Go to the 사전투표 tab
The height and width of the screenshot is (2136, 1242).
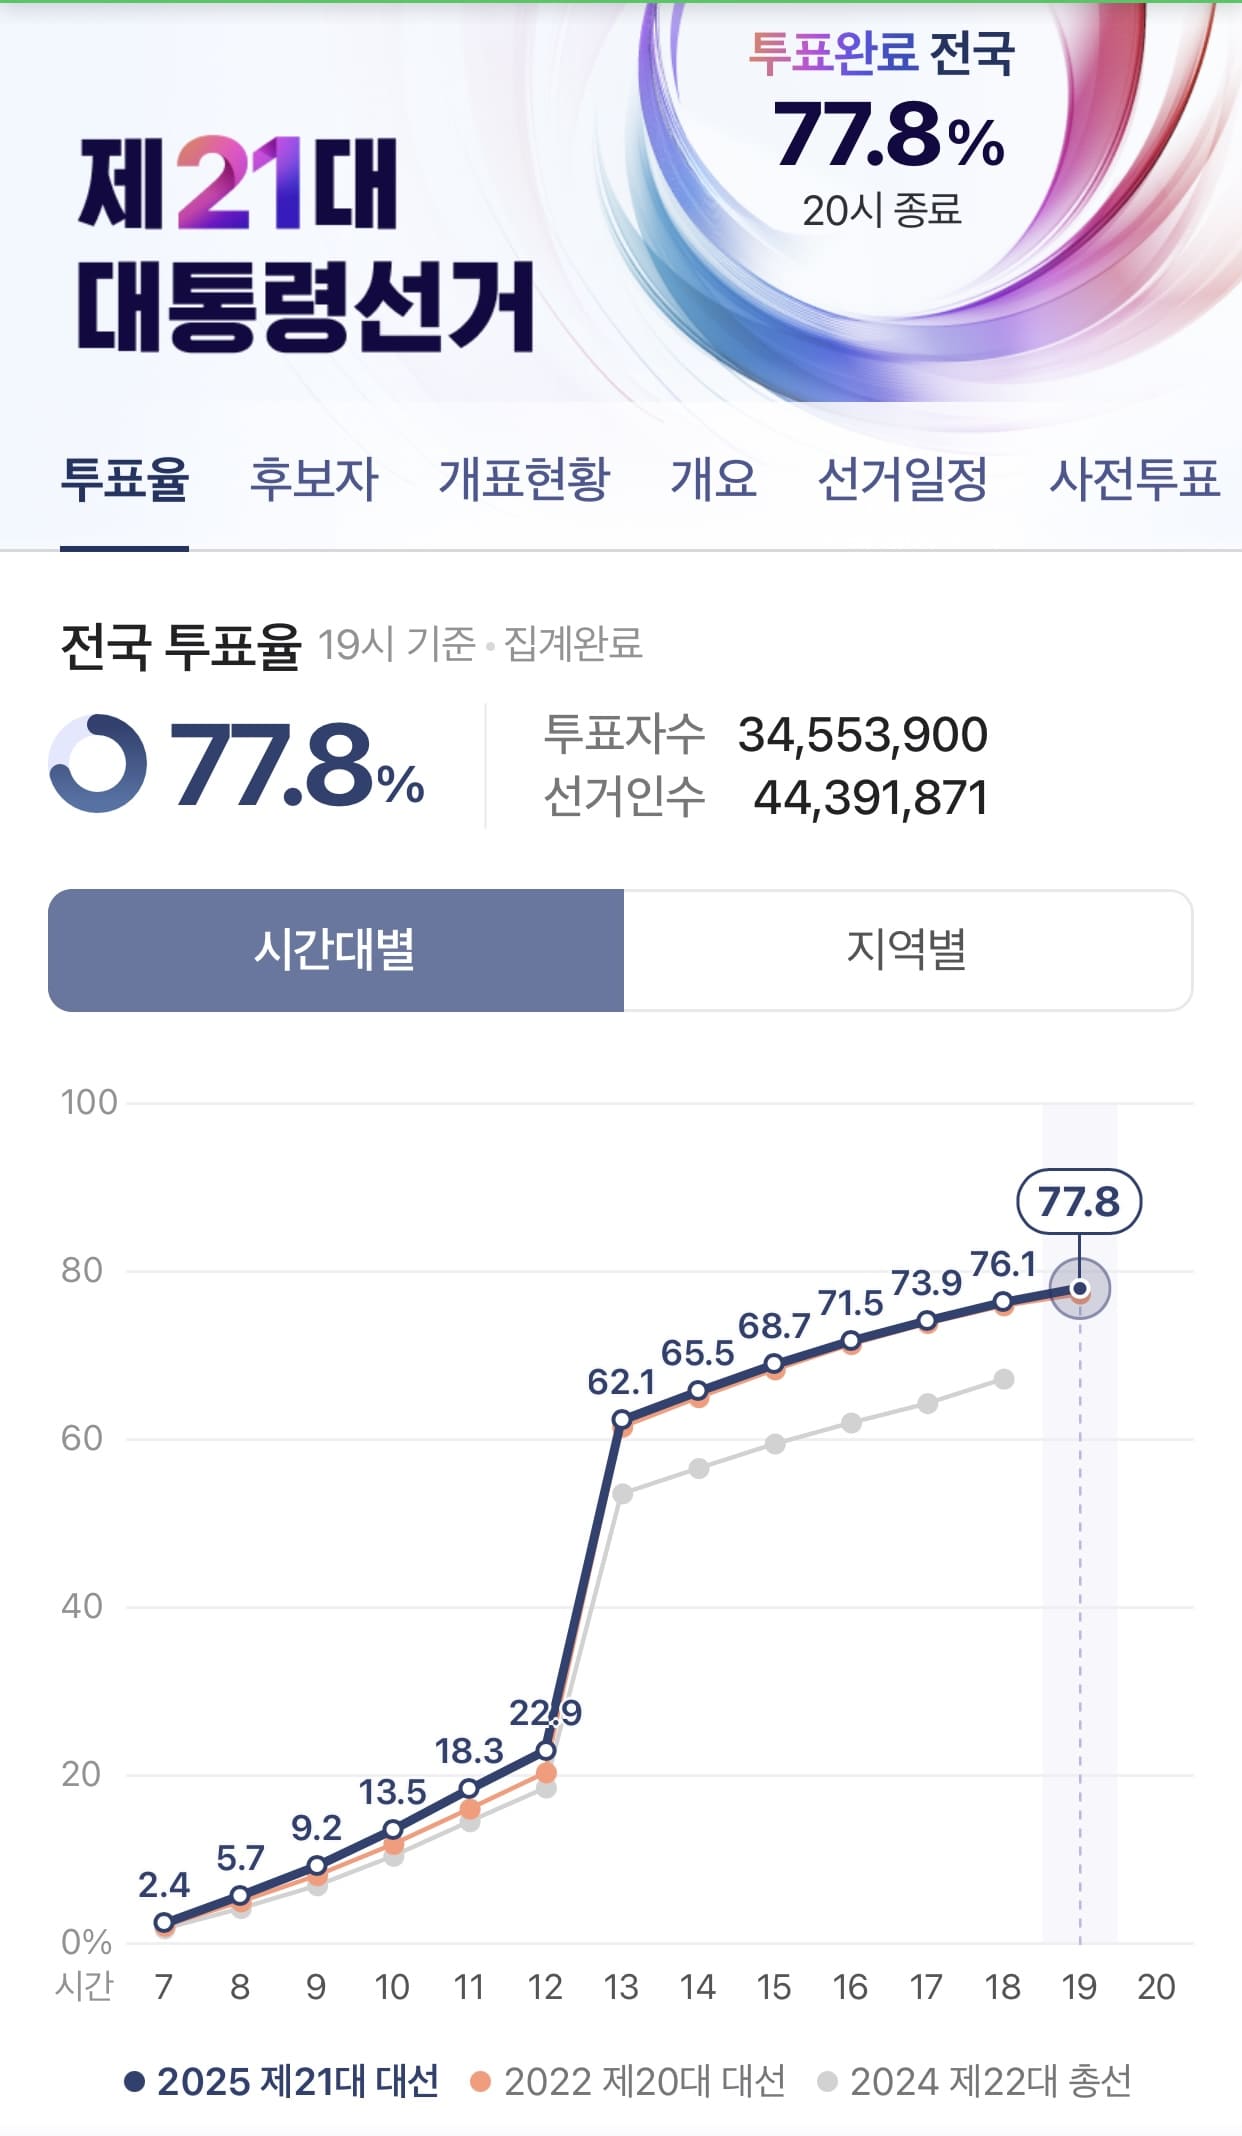(1134, 478)
